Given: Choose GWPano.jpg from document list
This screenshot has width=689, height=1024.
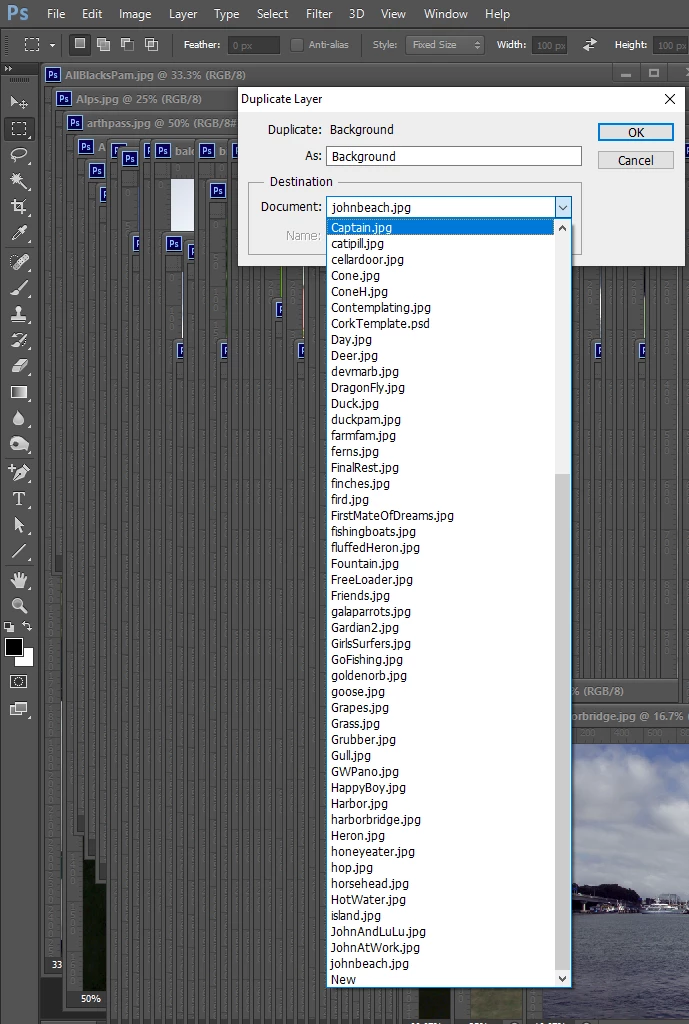Looking at the screenshot, I should click(440, 771).
